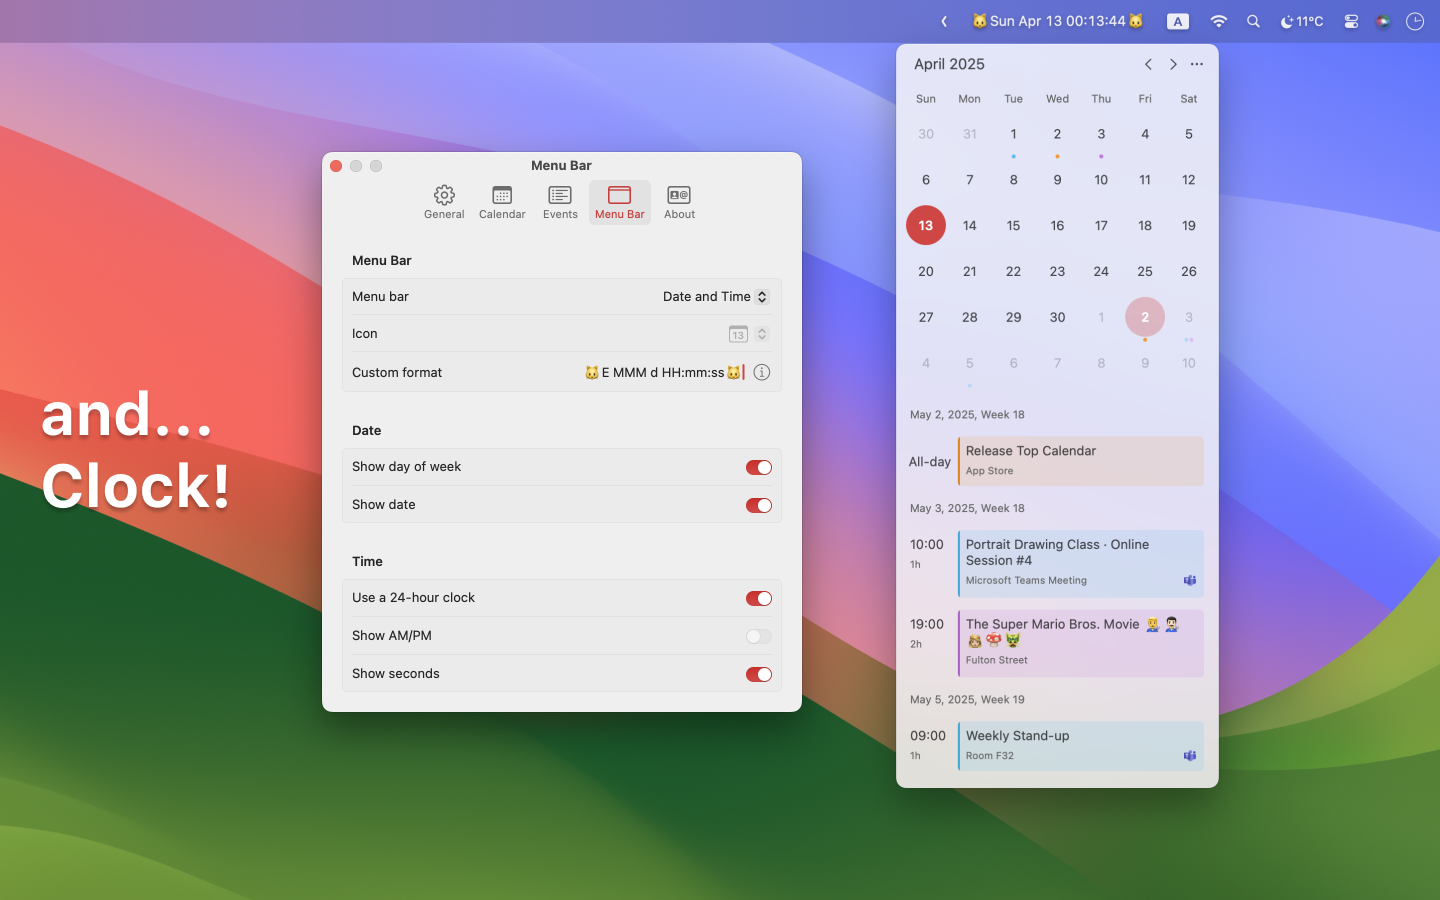Select April 3 in the calendar

1101,134
